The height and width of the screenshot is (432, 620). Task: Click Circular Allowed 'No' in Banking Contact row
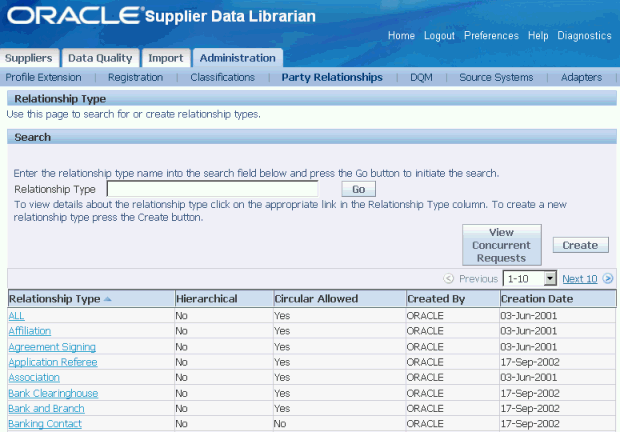(280, 424)
